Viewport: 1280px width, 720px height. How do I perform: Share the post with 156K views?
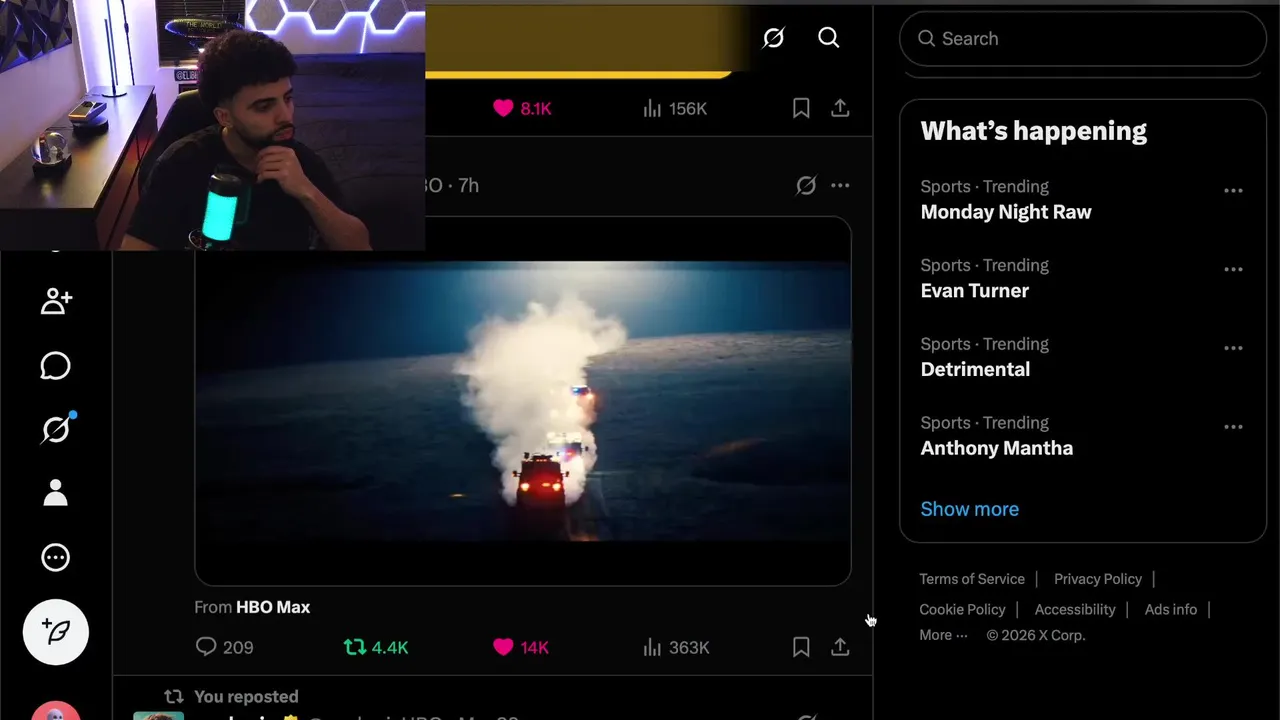tap(840, 108)
